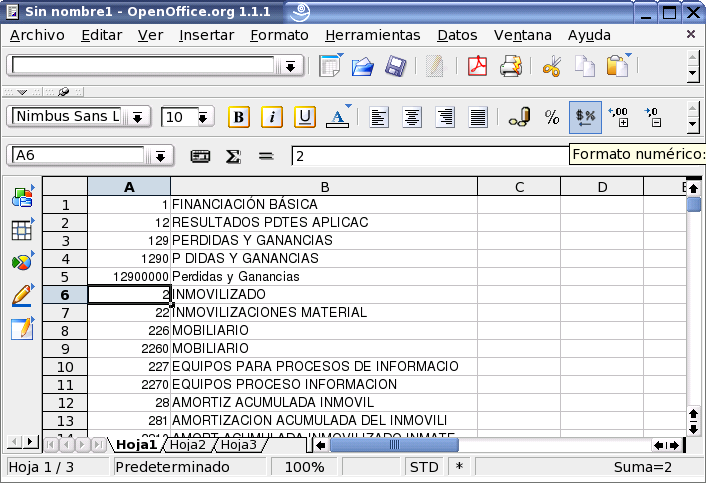Open the font name dropdown

(x=137, y=117)
